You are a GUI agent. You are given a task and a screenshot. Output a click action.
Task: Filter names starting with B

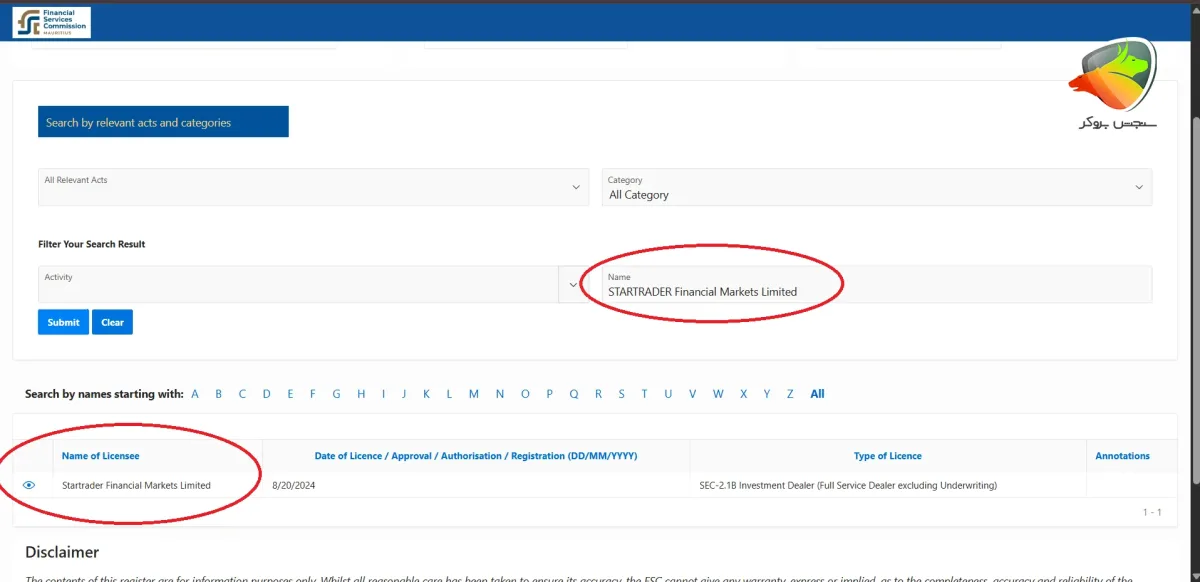coord(218,394)
